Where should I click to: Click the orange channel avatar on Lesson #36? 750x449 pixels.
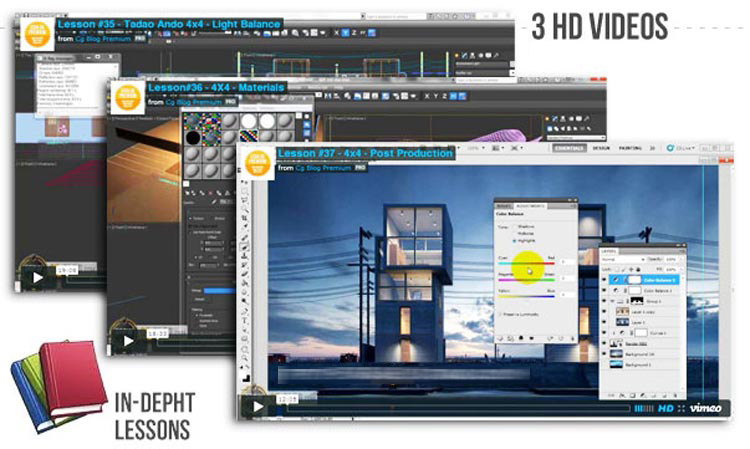click(128, 98)
